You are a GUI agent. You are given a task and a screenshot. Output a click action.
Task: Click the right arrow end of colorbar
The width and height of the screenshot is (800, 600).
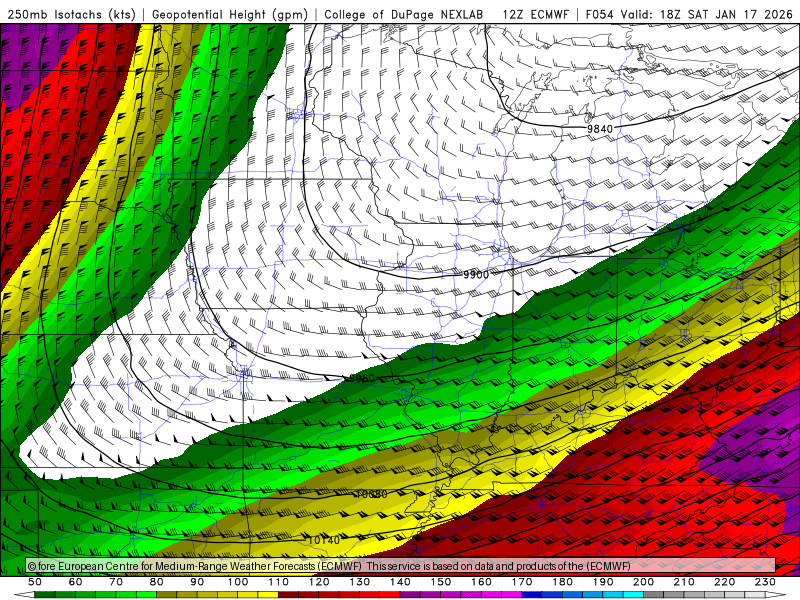(777, 595)
